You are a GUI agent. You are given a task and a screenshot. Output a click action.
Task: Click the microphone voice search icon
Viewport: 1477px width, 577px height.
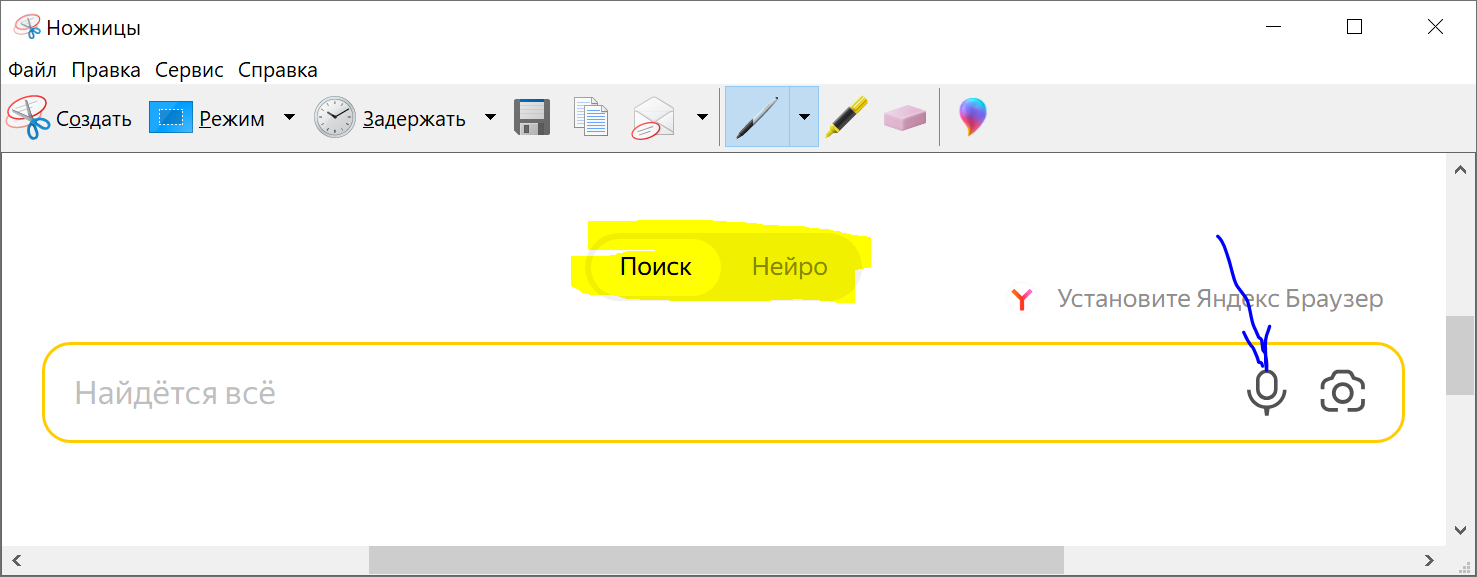pos(1266,392)
